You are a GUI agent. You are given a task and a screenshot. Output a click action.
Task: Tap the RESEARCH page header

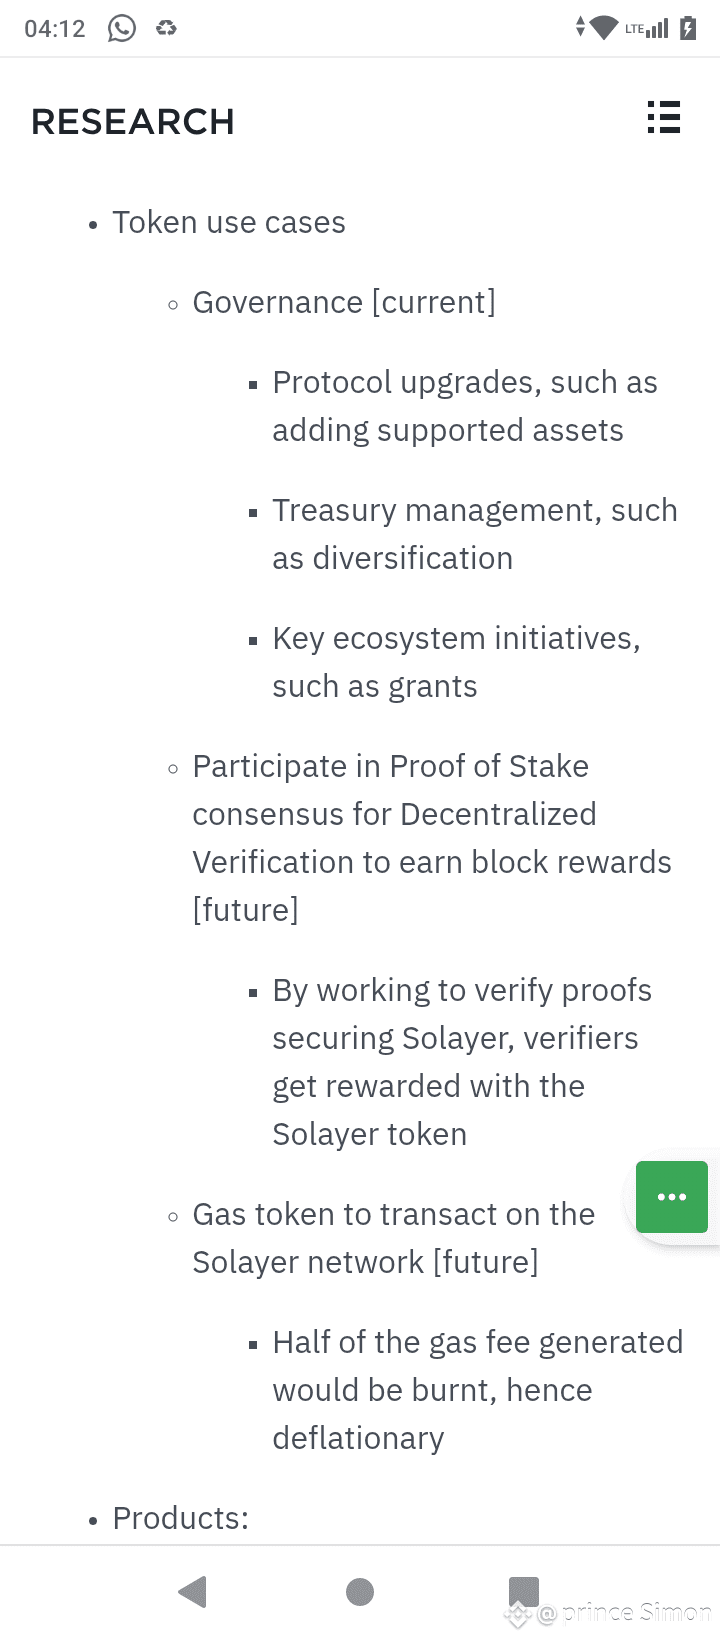pyautogui.click(x=133, y=122)
